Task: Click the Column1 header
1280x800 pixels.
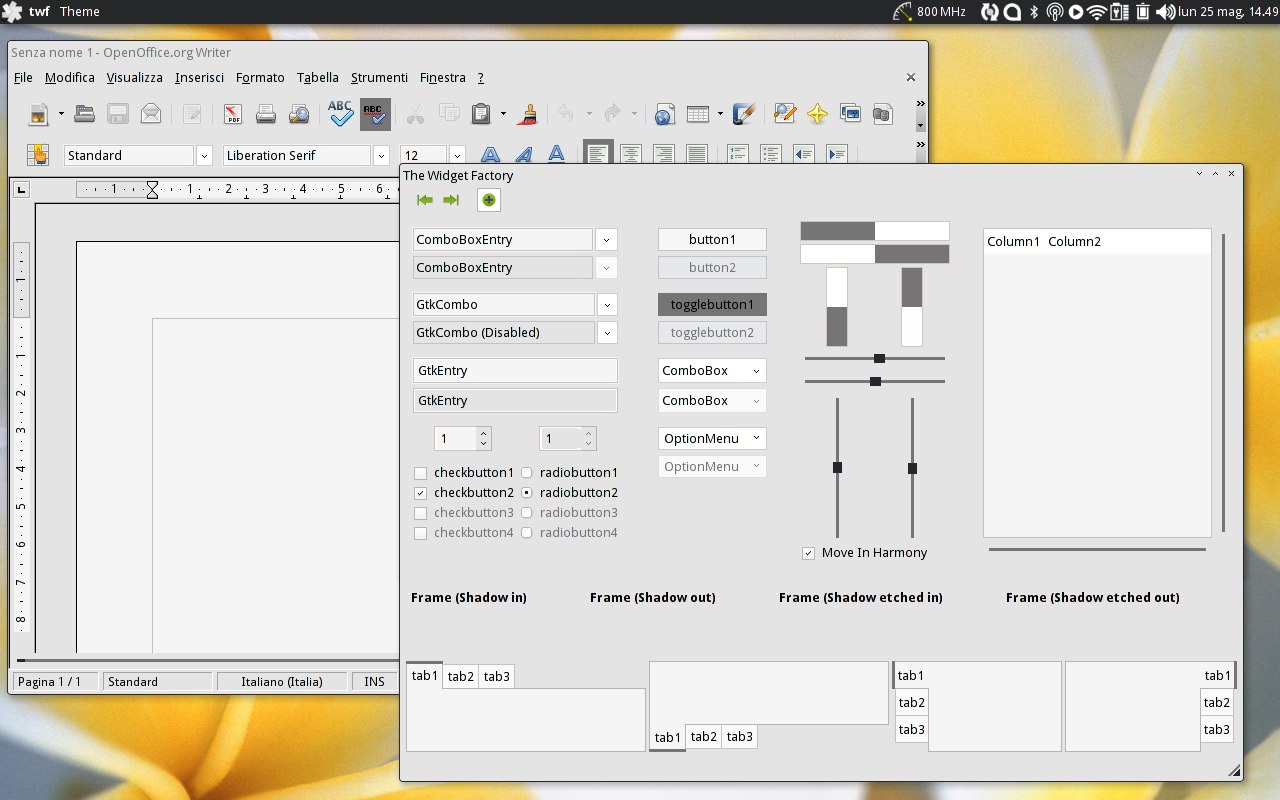Action: click(1013, 241)
